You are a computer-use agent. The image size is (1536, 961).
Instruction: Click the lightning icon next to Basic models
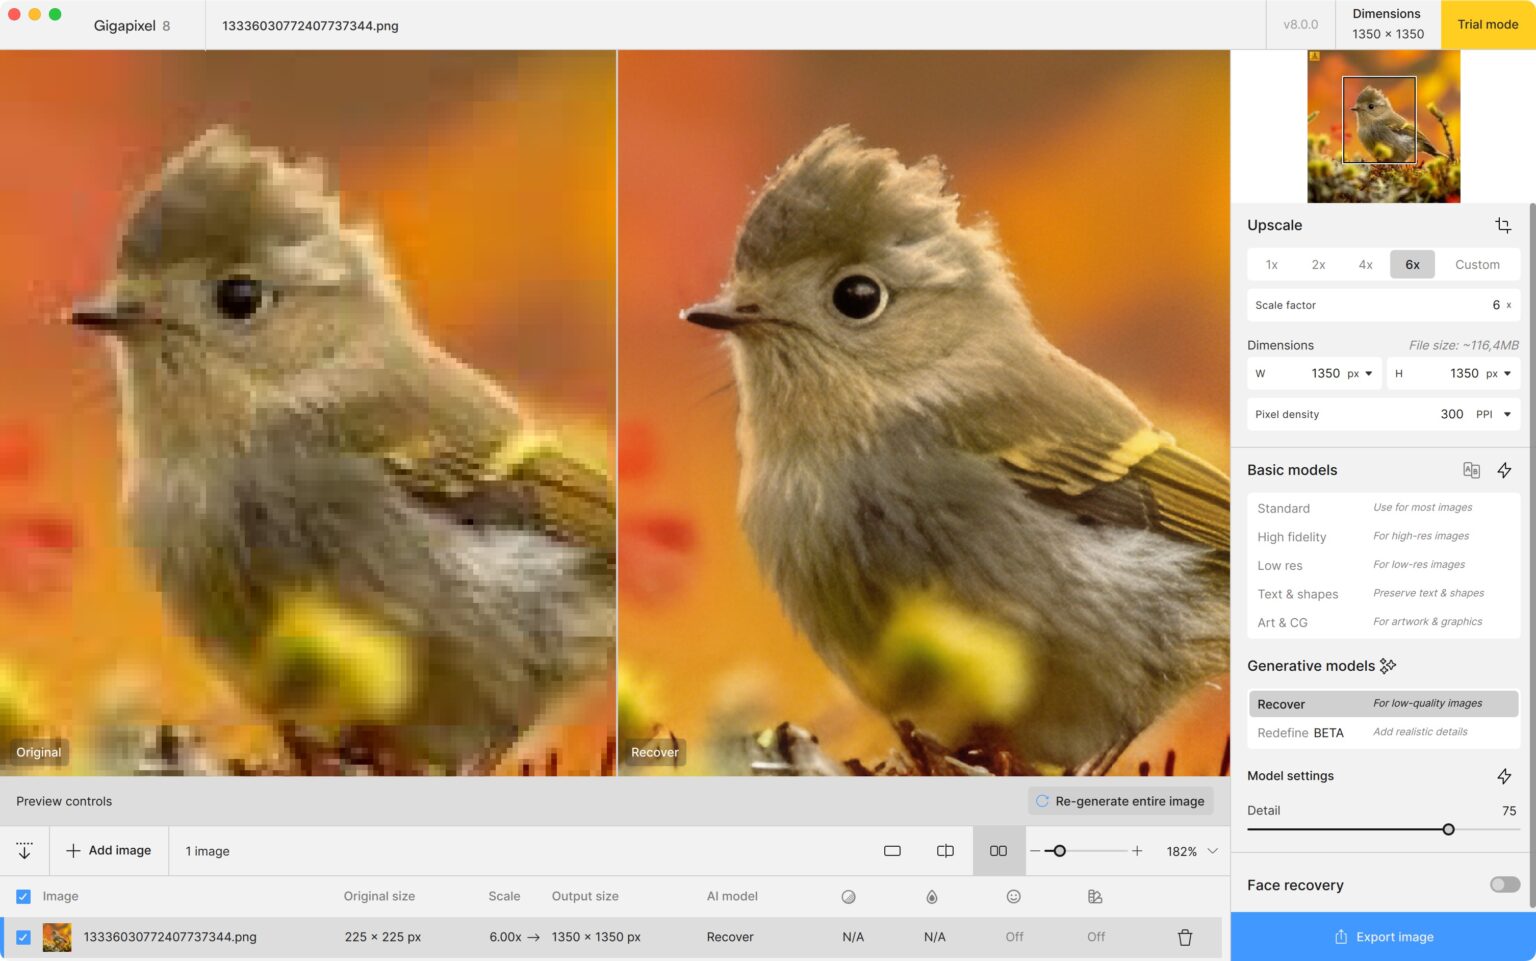pyautogui.click(x=1505, y=470)
